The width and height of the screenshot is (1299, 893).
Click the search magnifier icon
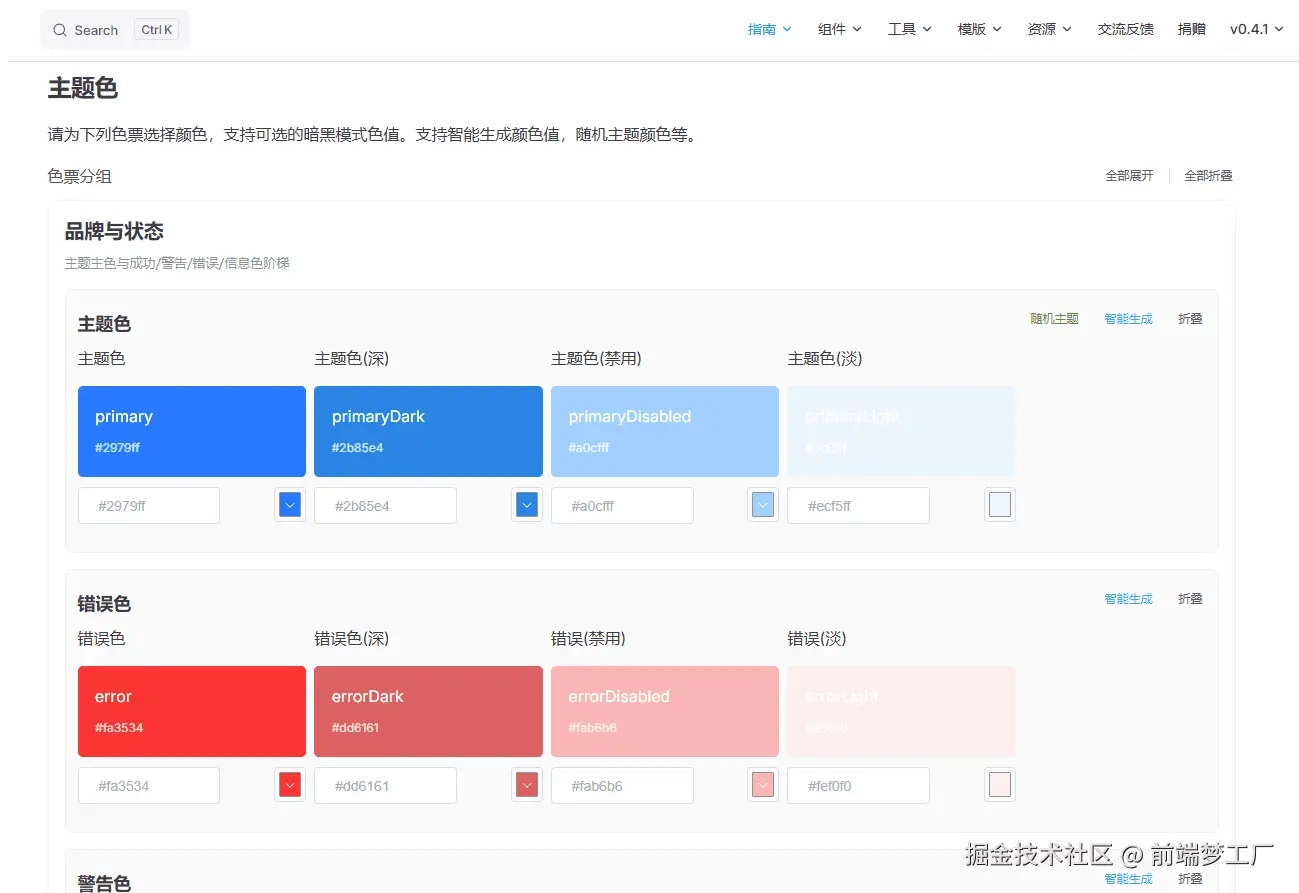60,30
